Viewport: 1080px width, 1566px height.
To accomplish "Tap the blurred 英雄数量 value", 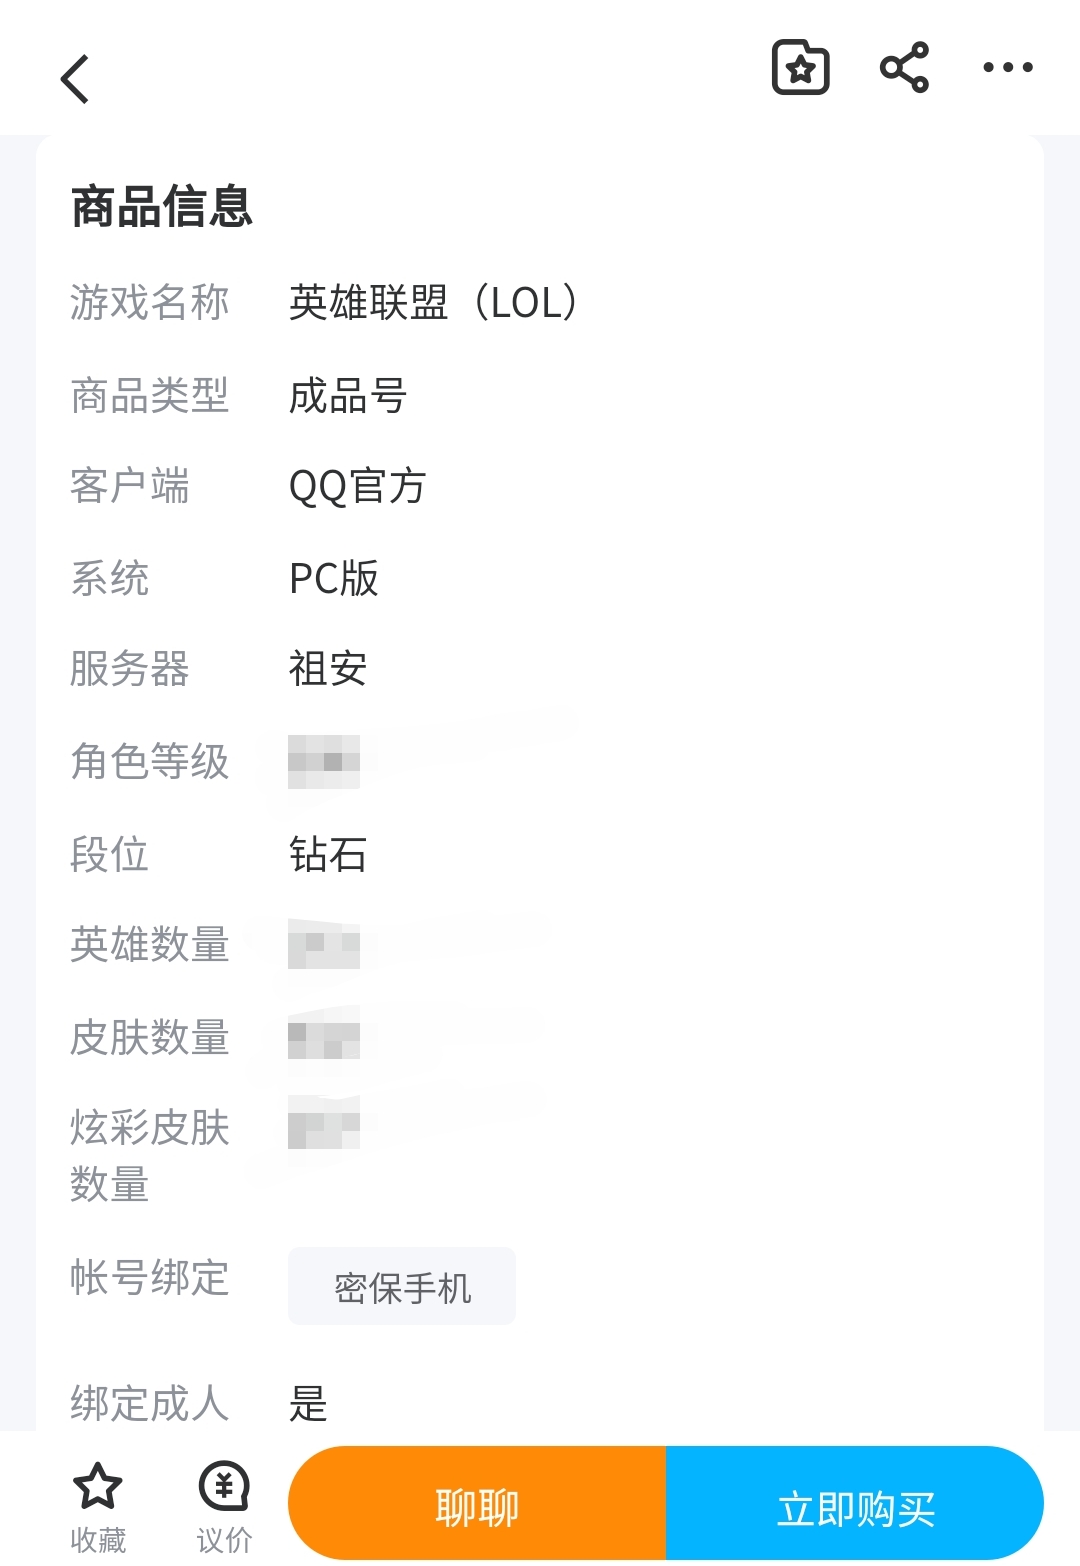I will pos(324,945).
